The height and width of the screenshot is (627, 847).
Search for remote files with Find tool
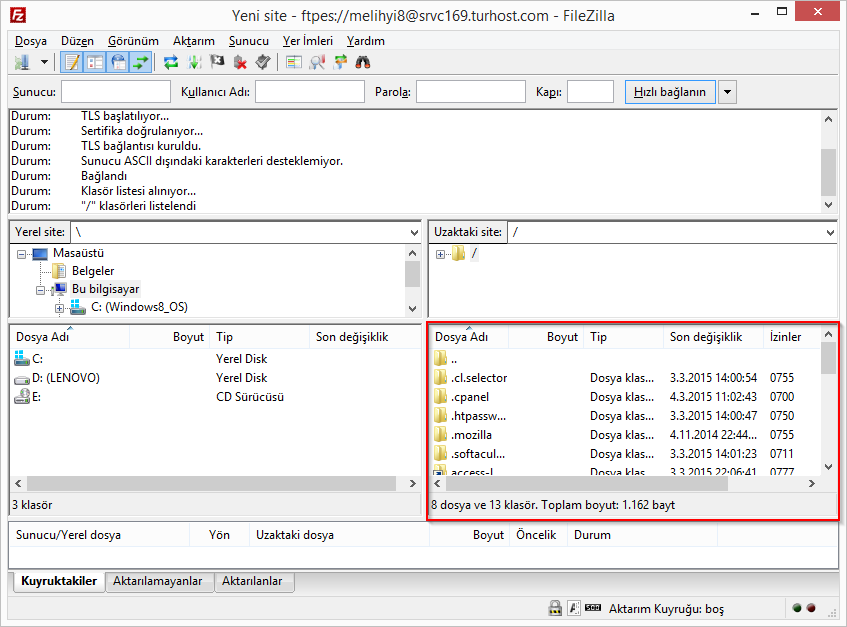[x=363, y=62]
